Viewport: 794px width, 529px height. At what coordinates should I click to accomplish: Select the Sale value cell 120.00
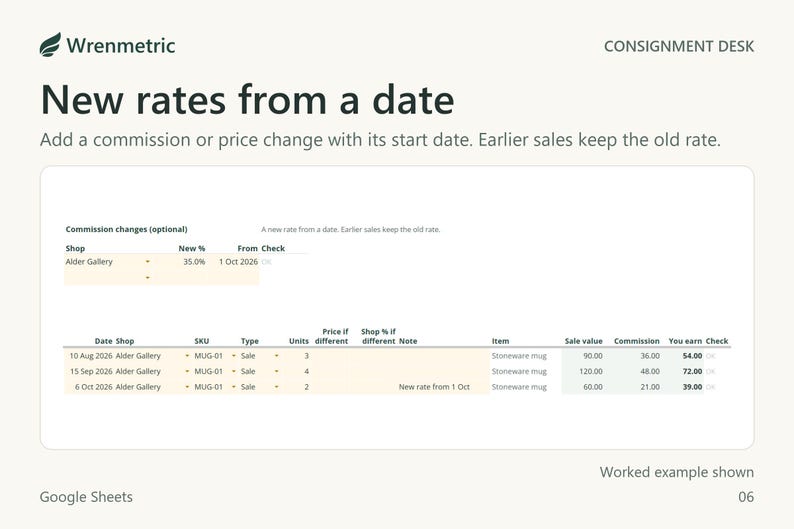[x=583, y=372]
